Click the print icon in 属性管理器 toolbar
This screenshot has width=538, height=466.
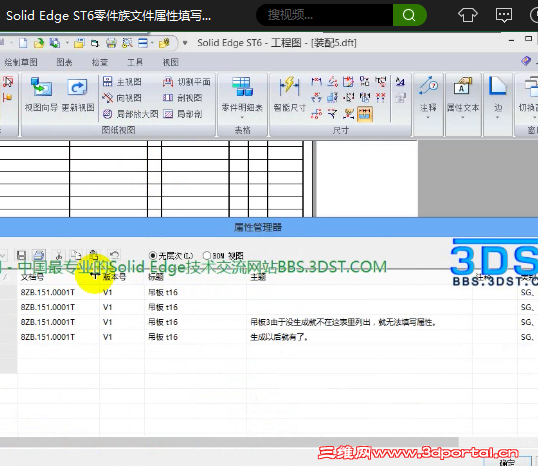coord(39,255)
